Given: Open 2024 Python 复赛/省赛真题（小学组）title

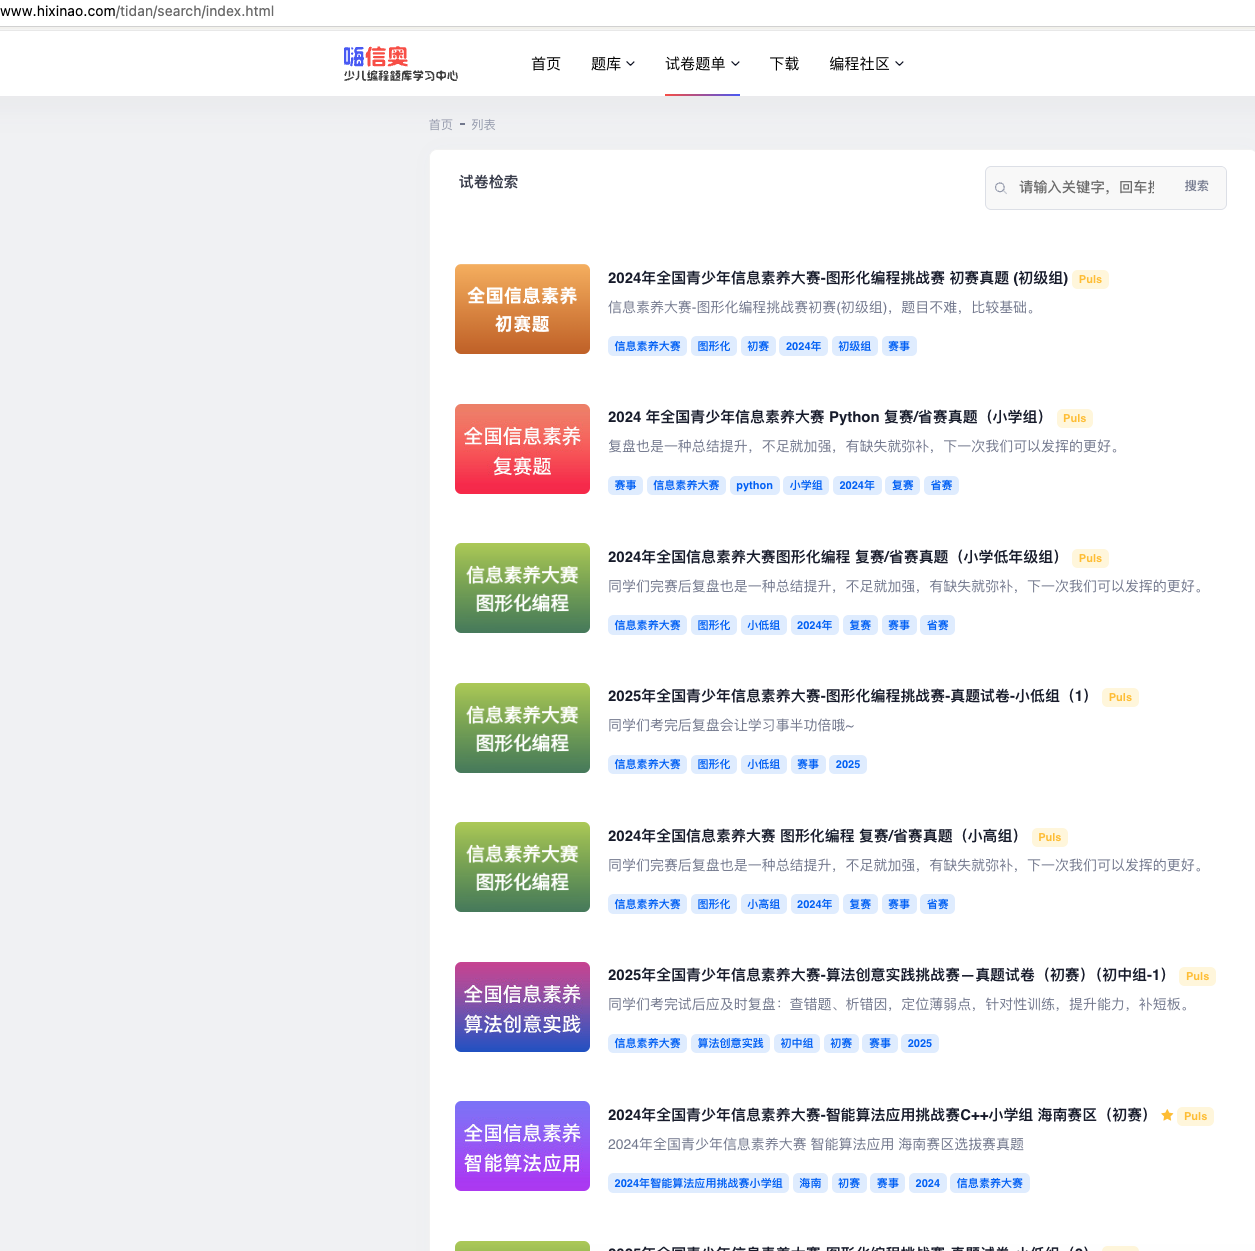Looking at the screenshot, I should click(x=830, y=417).
